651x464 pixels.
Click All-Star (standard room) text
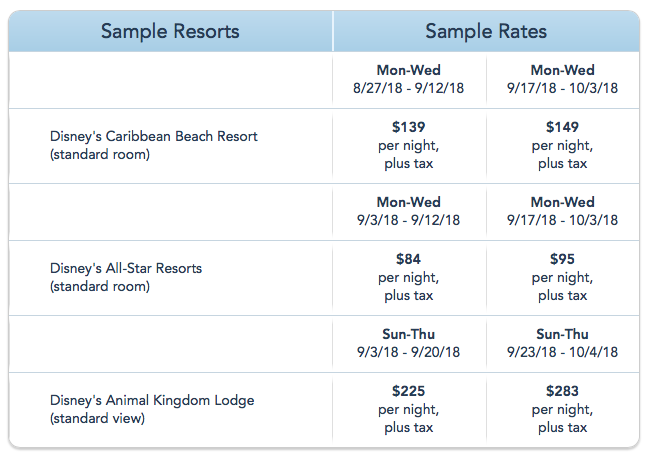click(100, 286)
